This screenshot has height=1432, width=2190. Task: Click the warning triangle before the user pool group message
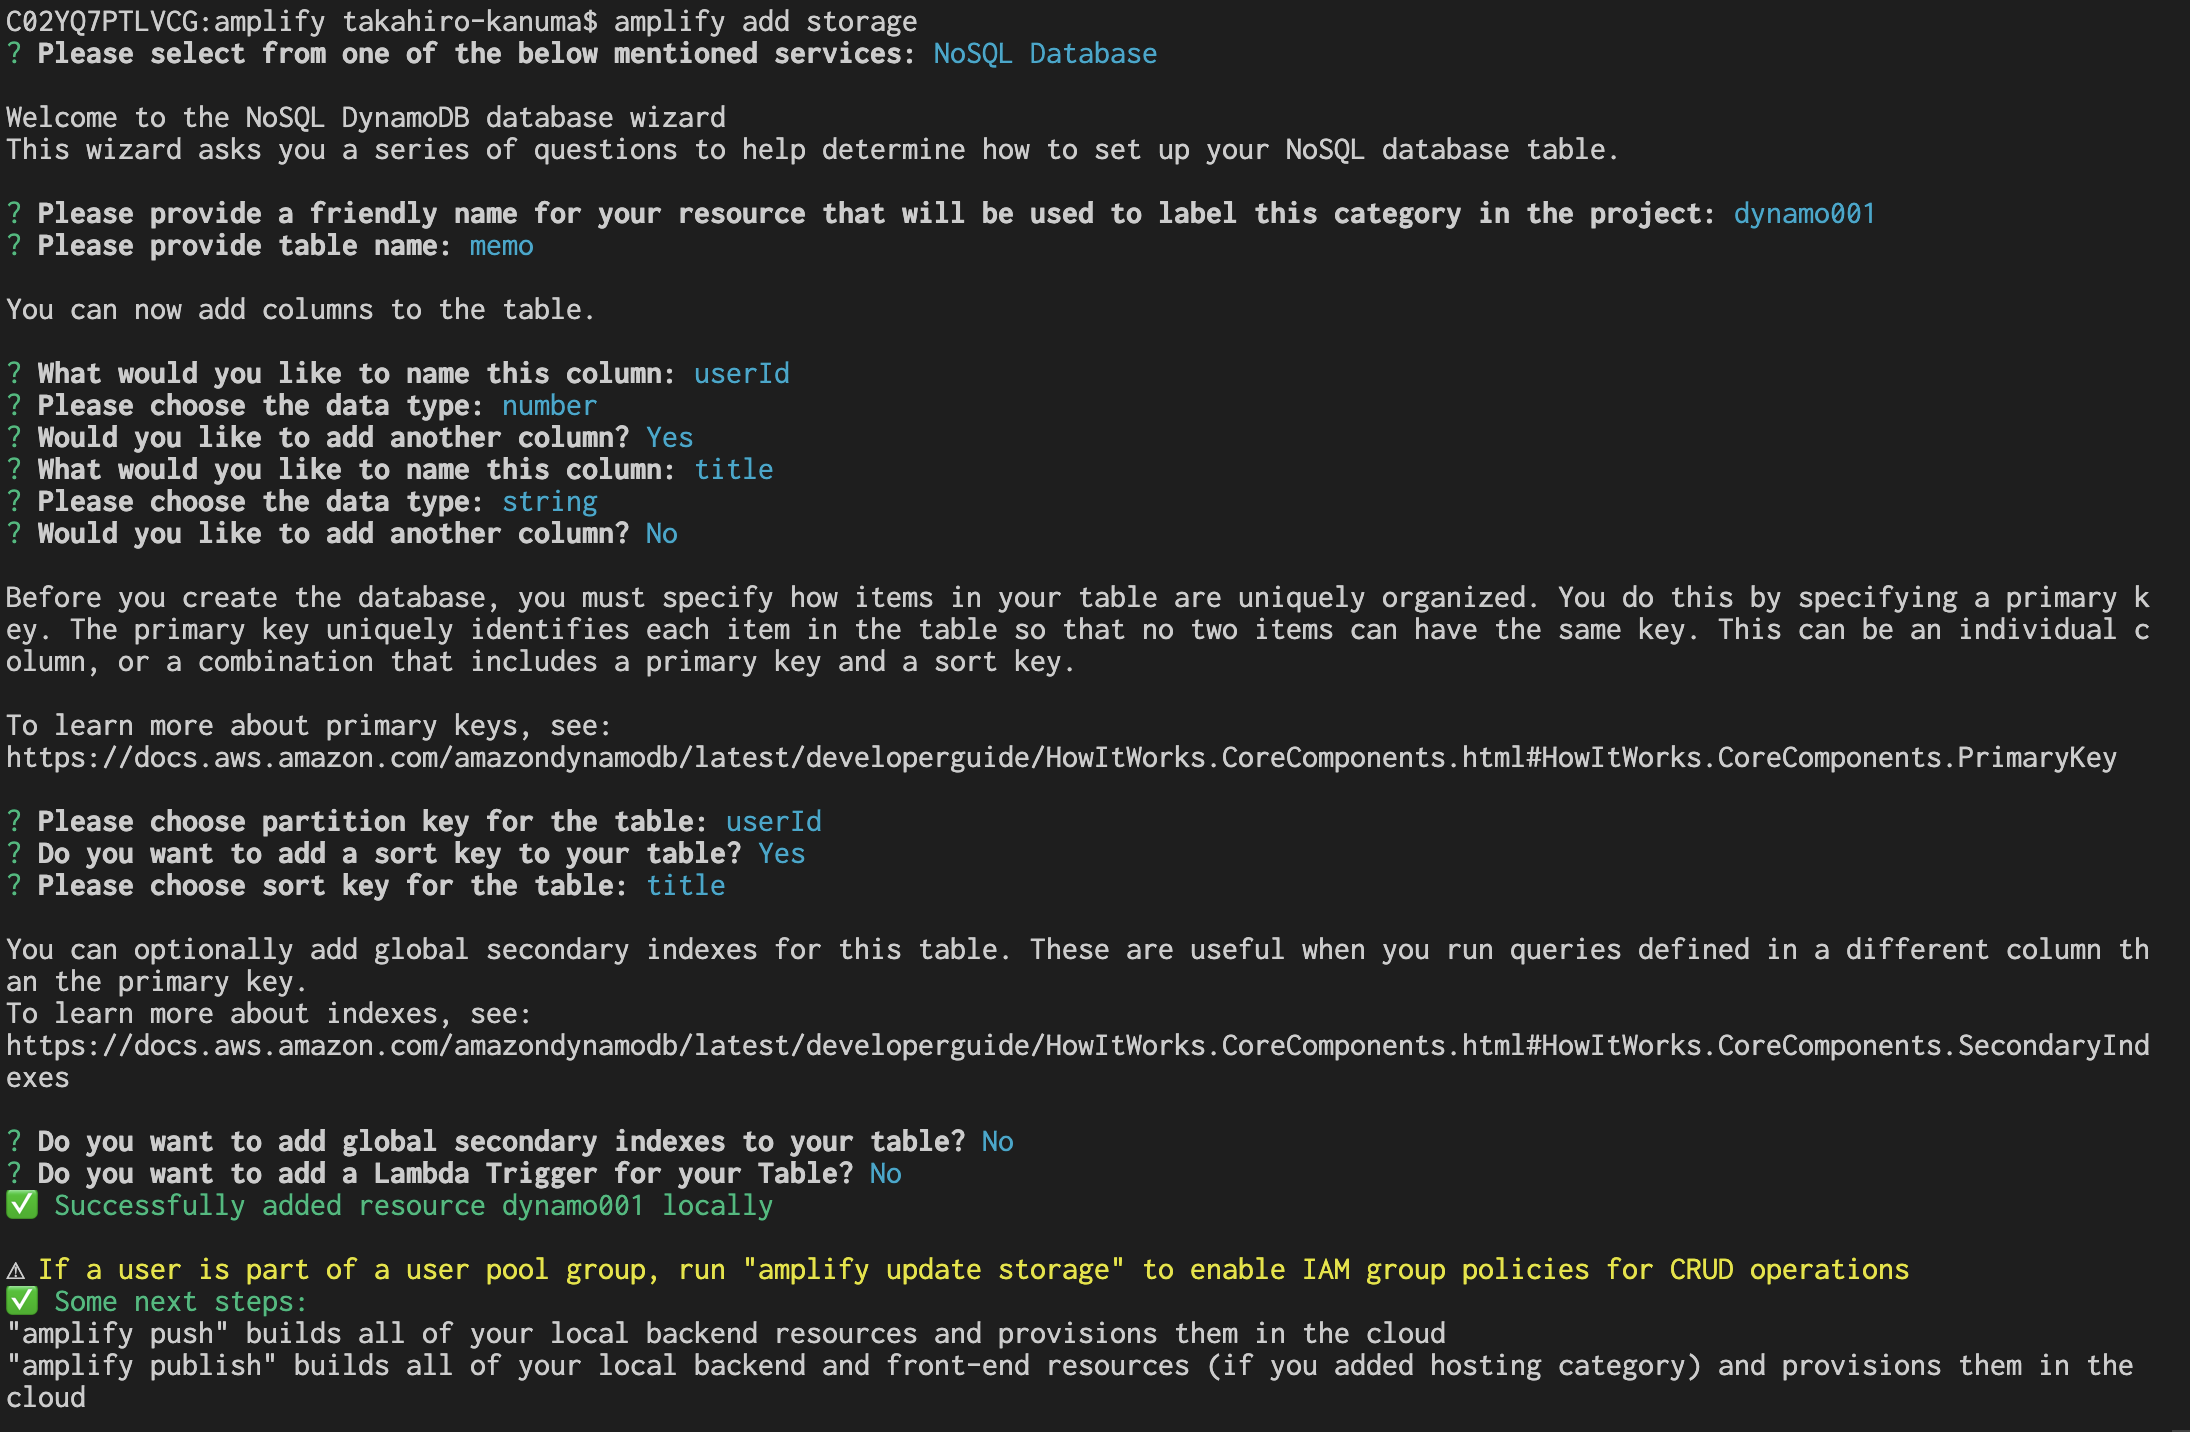point(16,1270)
